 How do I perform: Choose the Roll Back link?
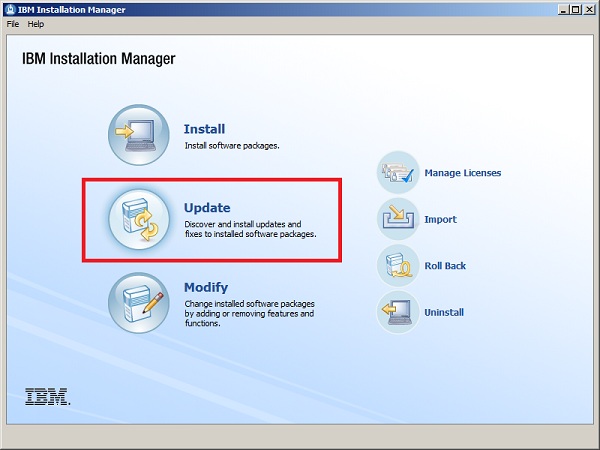(445, 266)
